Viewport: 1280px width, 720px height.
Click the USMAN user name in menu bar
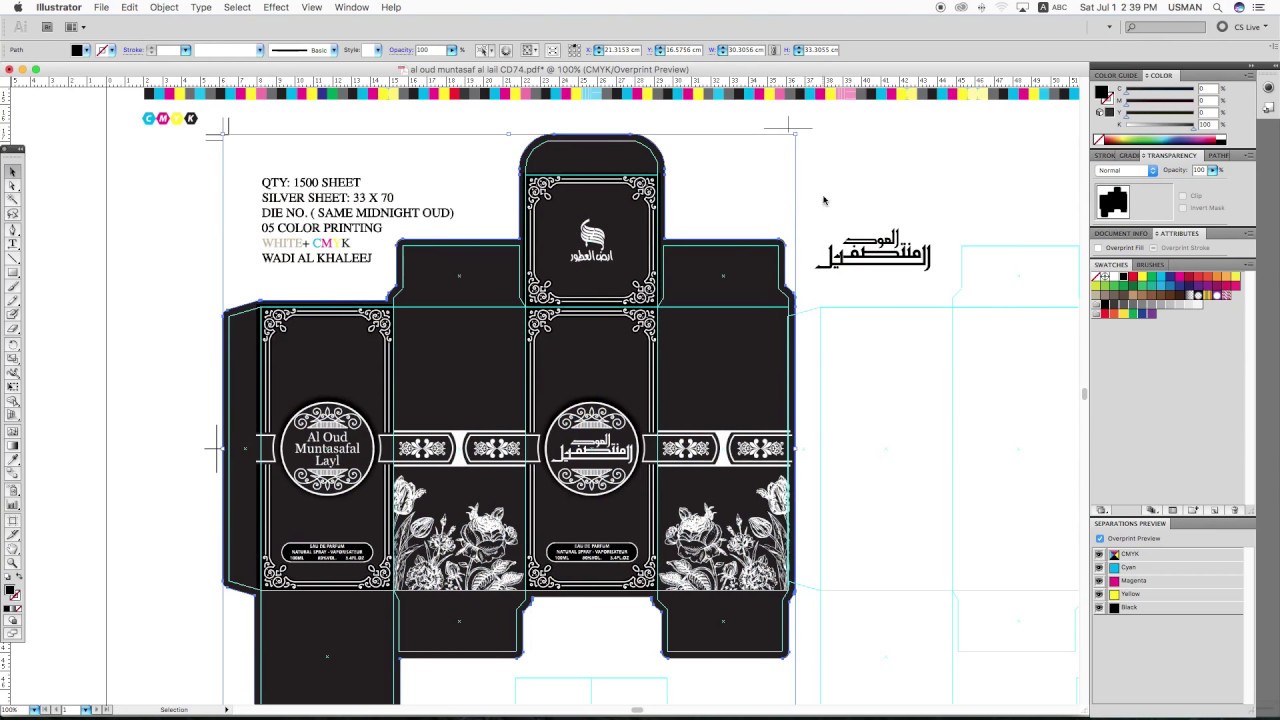point(1186,7)
